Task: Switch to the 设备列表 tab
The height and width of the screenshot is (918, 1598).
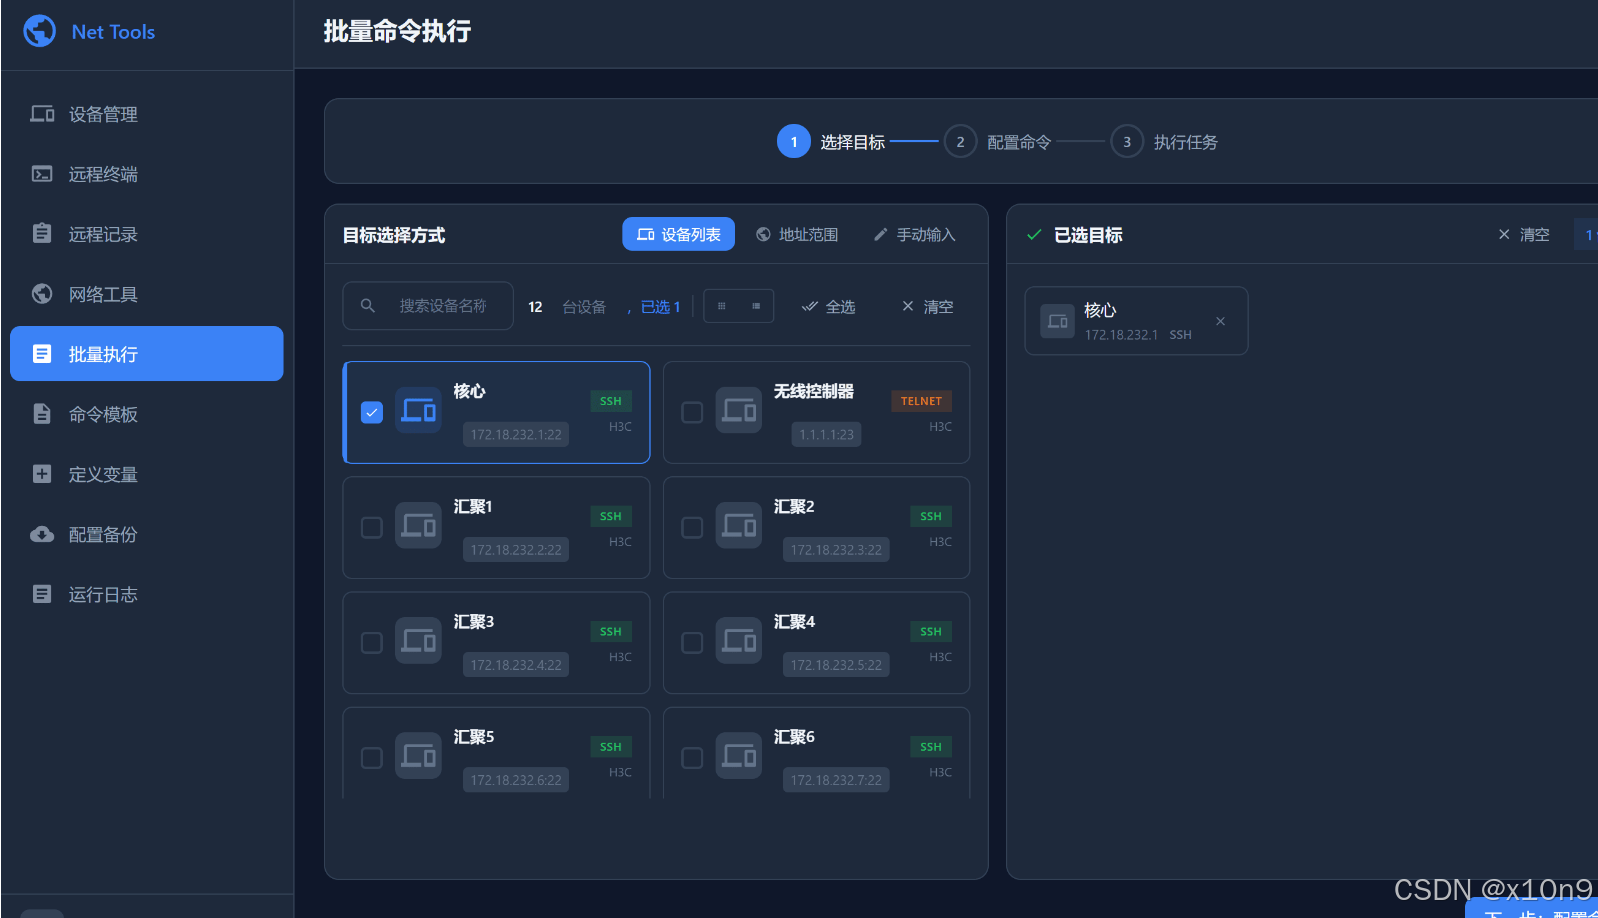Action: click(679, 234)
